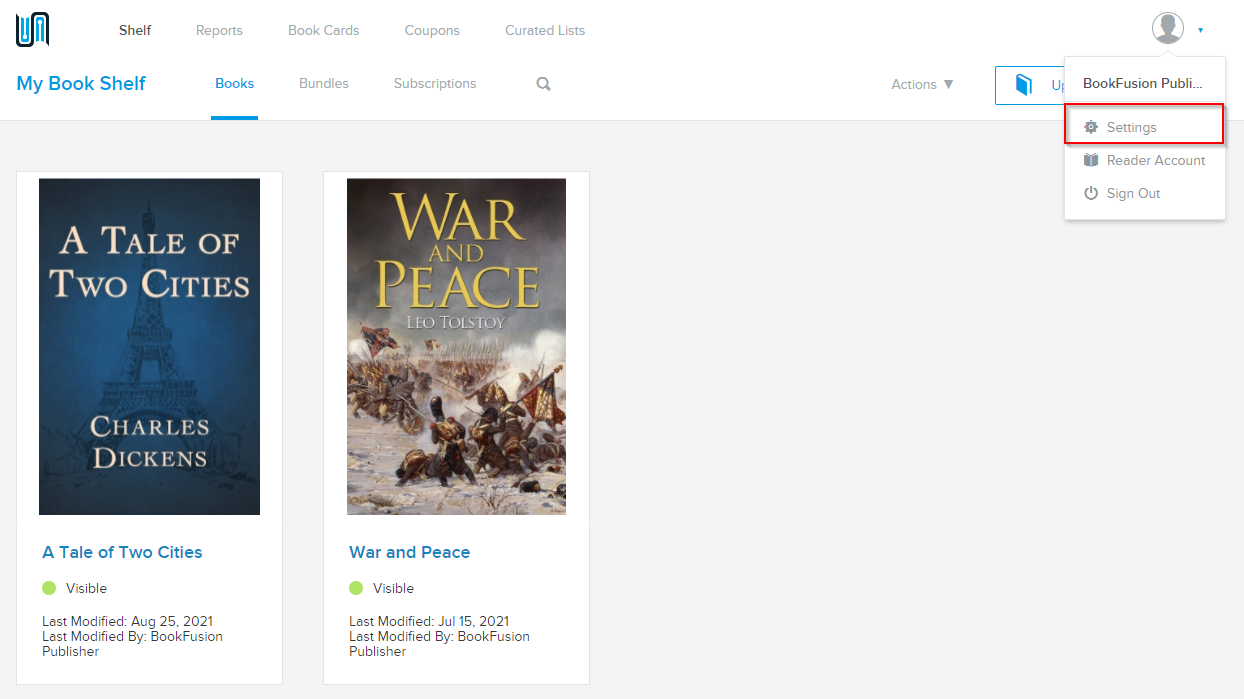Choose Reader Account in the account menu

1145,160
